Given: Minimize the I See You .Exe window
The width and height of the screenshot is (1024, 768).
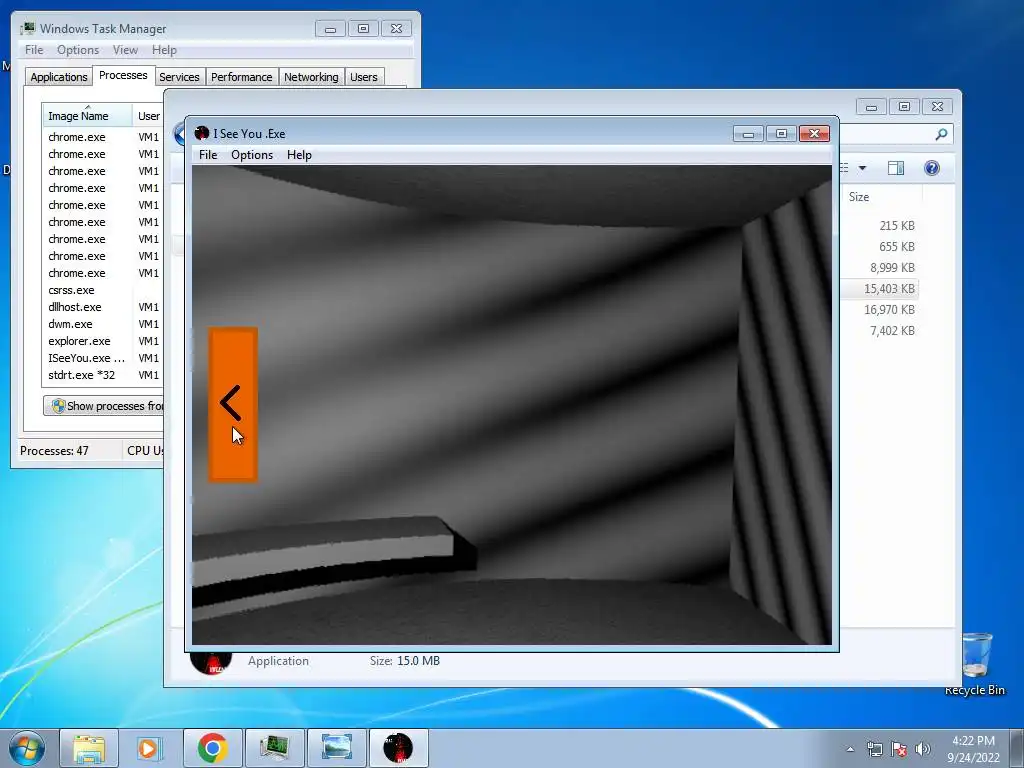Looking at the screenshot, I should coord(748,134).
